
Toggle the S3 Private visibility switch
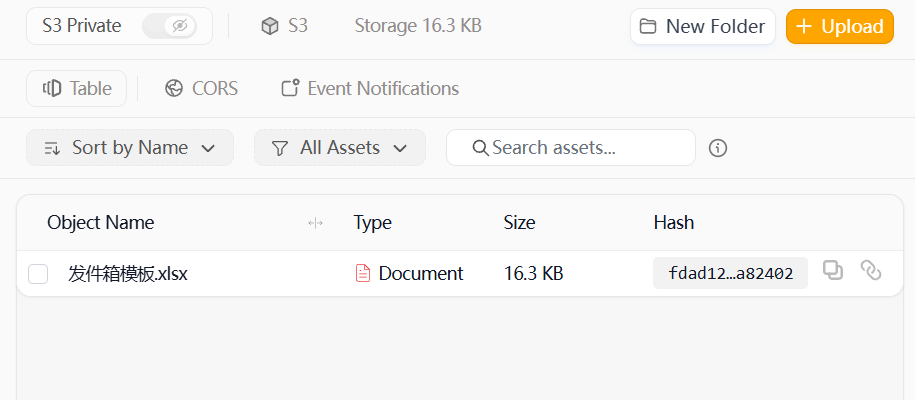169,26
